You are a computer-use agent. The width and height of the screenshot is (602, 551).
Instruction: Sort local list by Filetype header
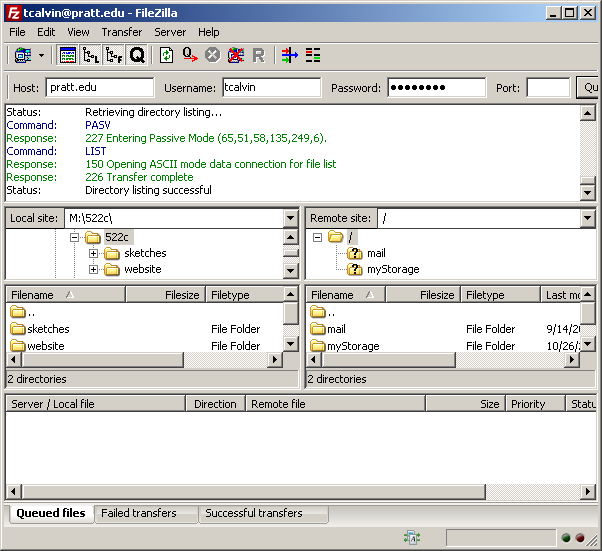tap(245, 295)
